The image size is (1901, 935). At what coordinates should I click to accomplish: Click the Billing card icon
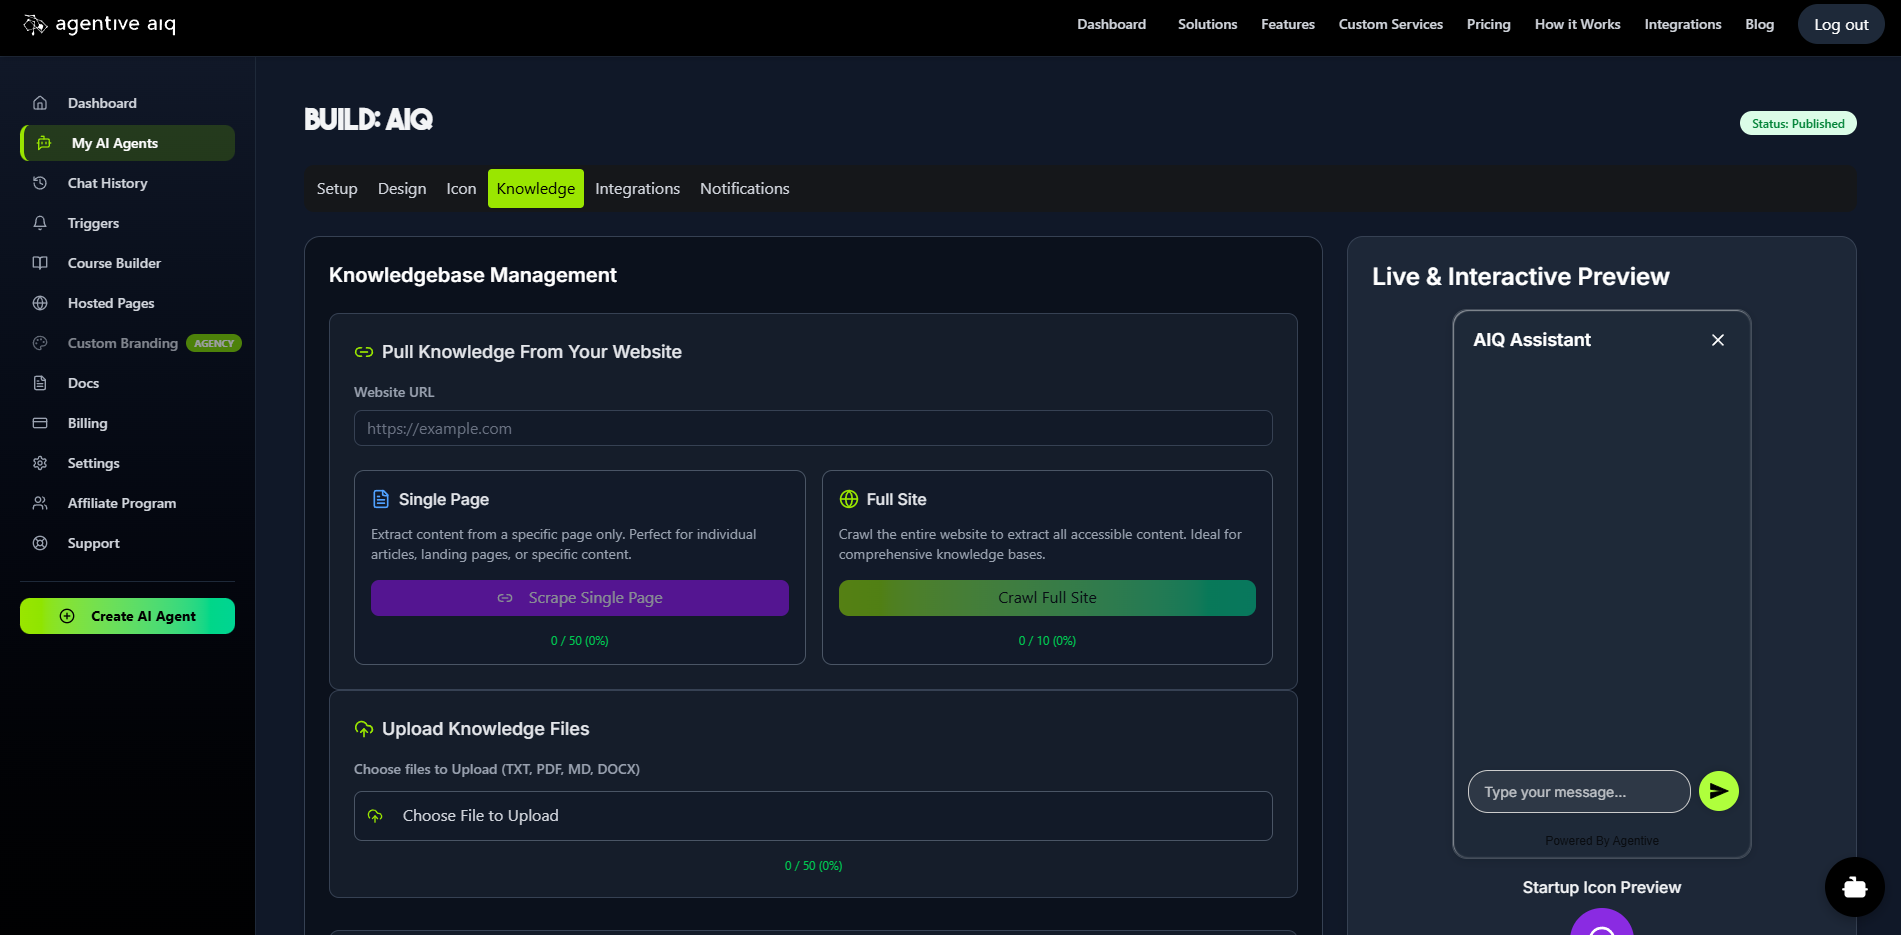coord(40,423)
